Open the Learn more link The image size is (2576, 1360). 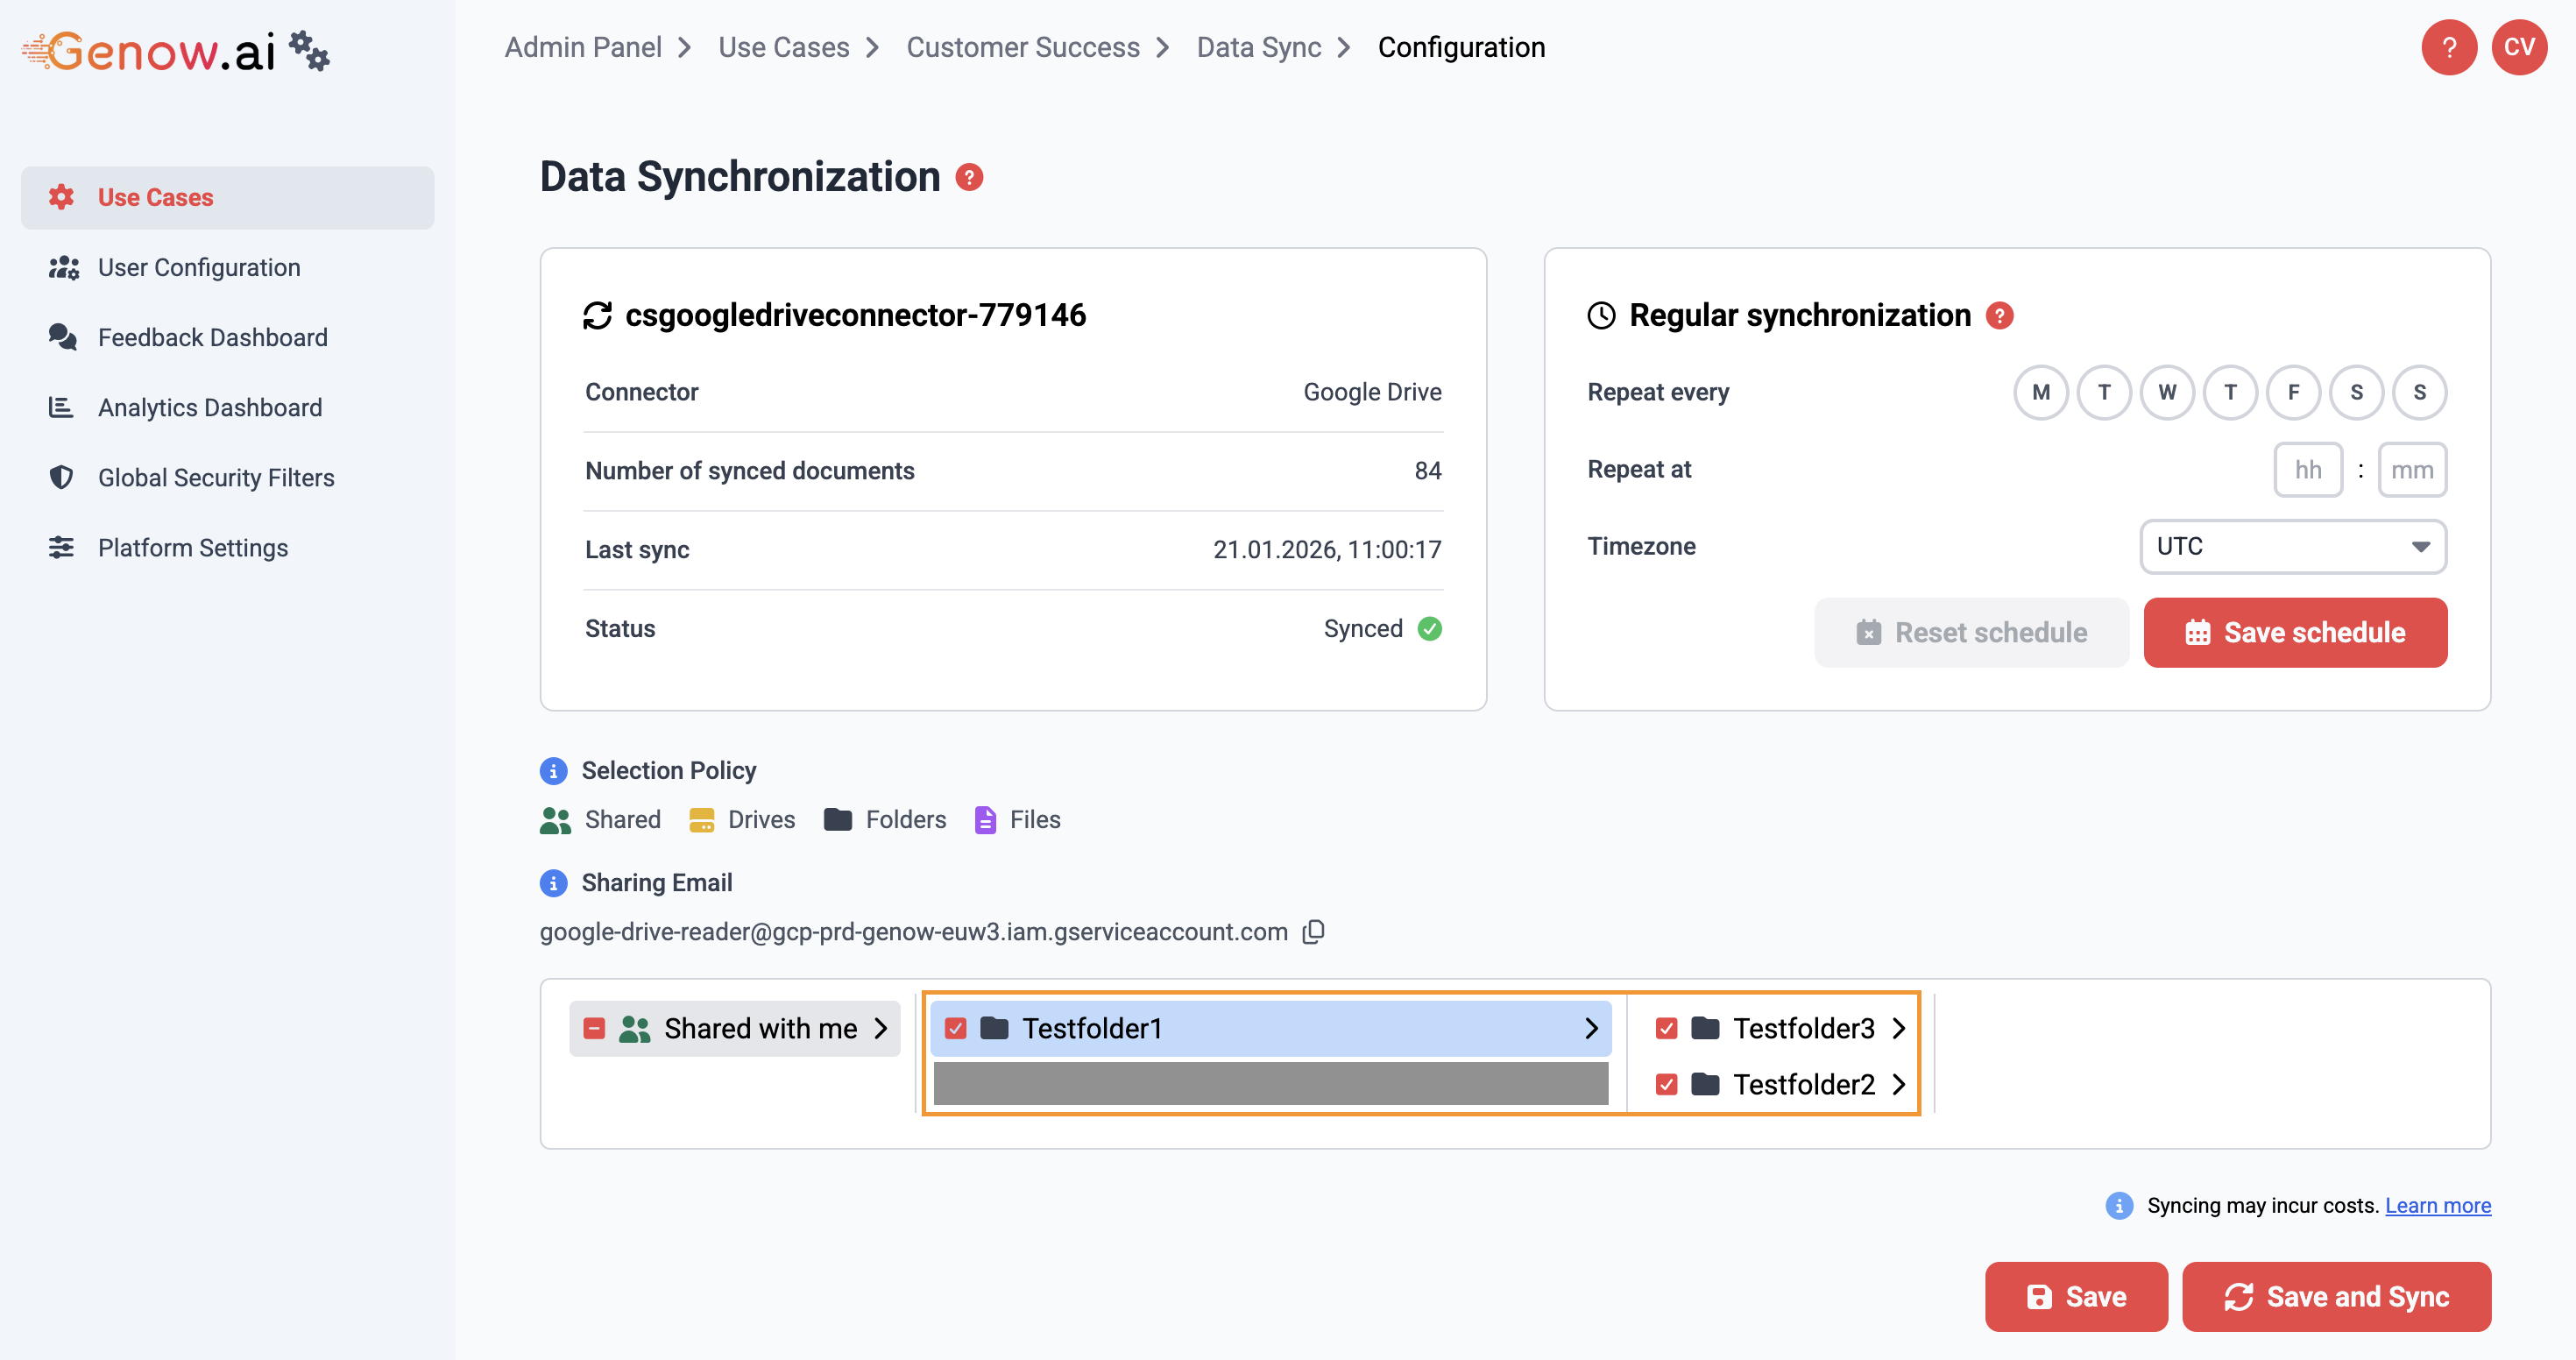coord(2437,1205)
